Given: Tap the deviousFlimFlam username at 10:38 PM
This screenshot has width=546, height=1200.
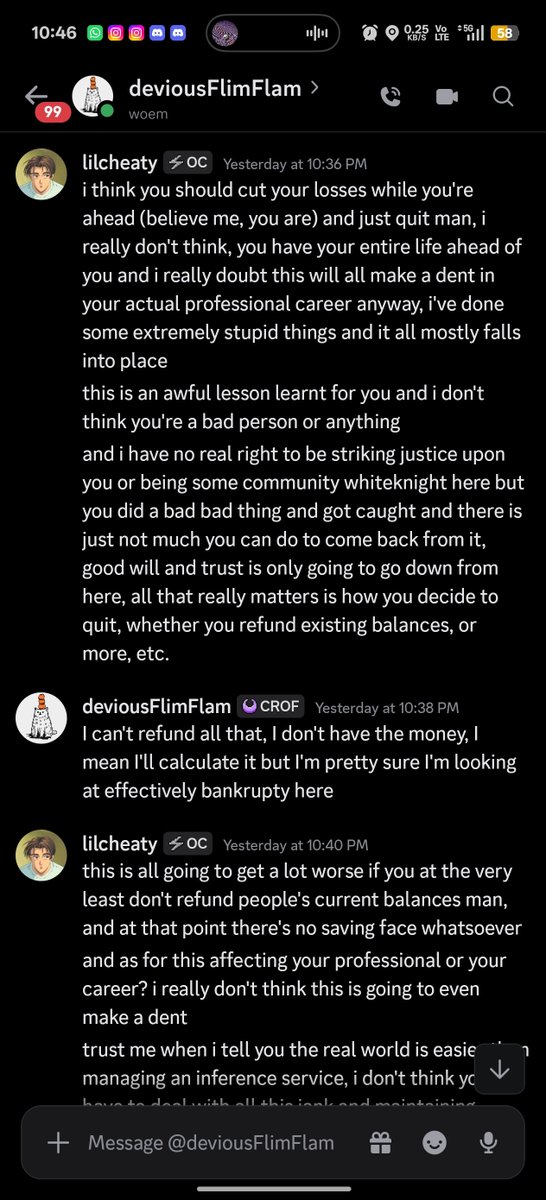Looking at the screenshot, I should (155, 706).
